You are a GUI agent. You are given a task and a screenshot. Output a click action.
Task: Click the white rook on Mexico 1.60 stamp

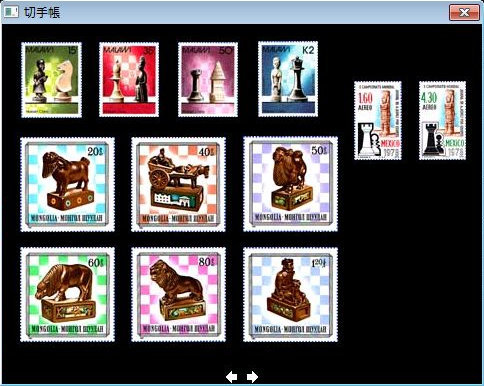pyautogui.click(x=365, y=139)
